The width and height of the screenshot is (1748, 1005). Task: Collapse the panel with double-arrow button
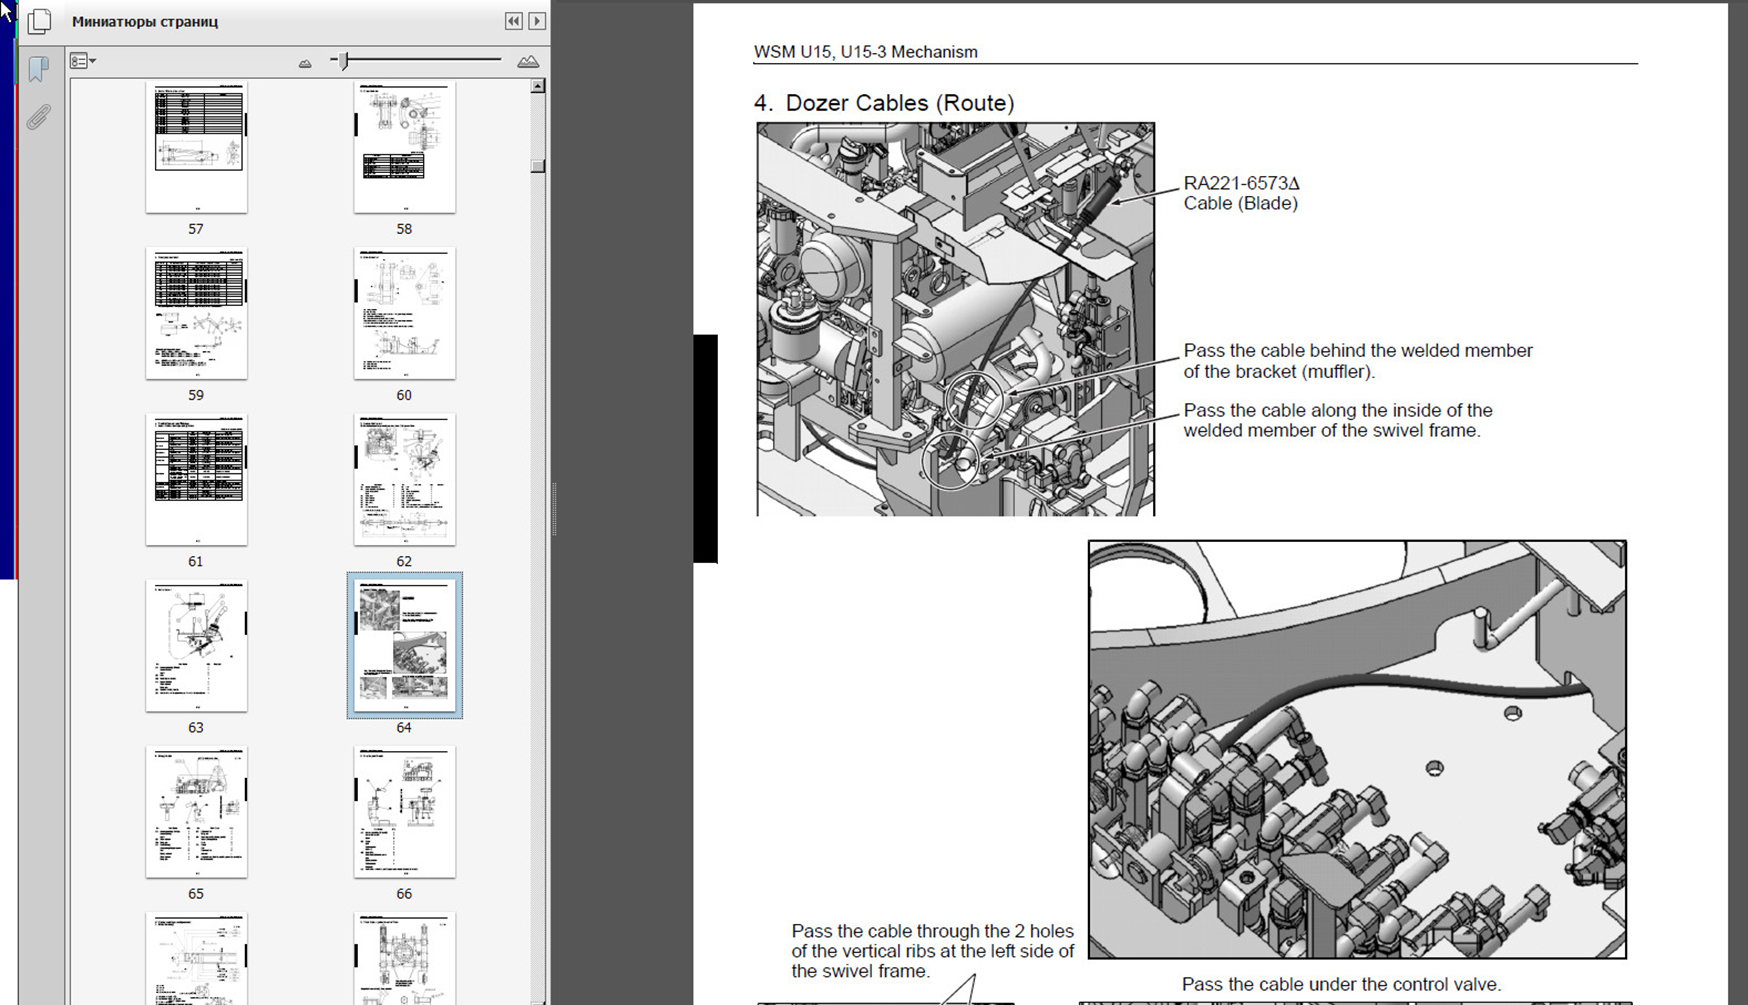pyautogui.click(x=513, y=21)
